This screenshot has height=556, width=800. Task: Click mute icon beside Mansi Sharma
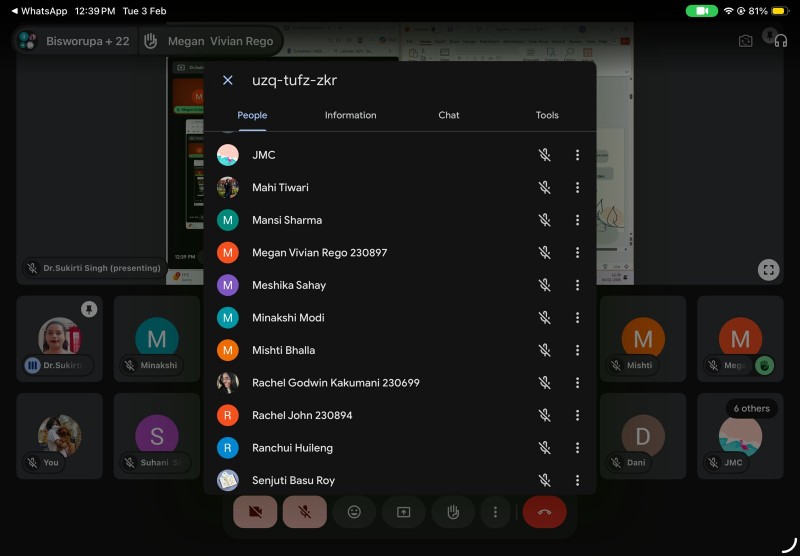(545, 220)
